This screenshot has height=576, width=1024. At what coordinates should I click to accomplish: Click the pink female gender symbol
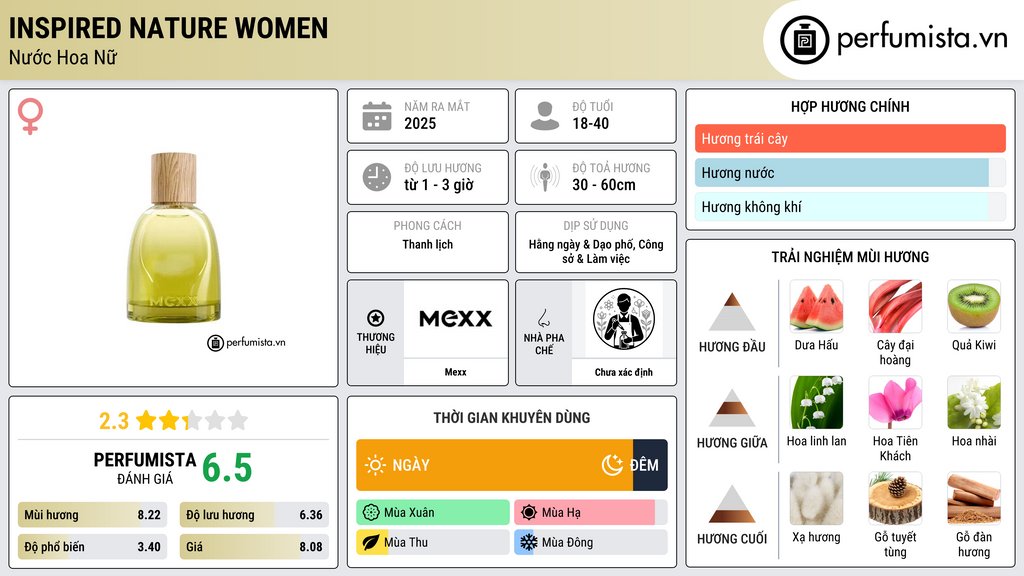(x=30, y=116)
